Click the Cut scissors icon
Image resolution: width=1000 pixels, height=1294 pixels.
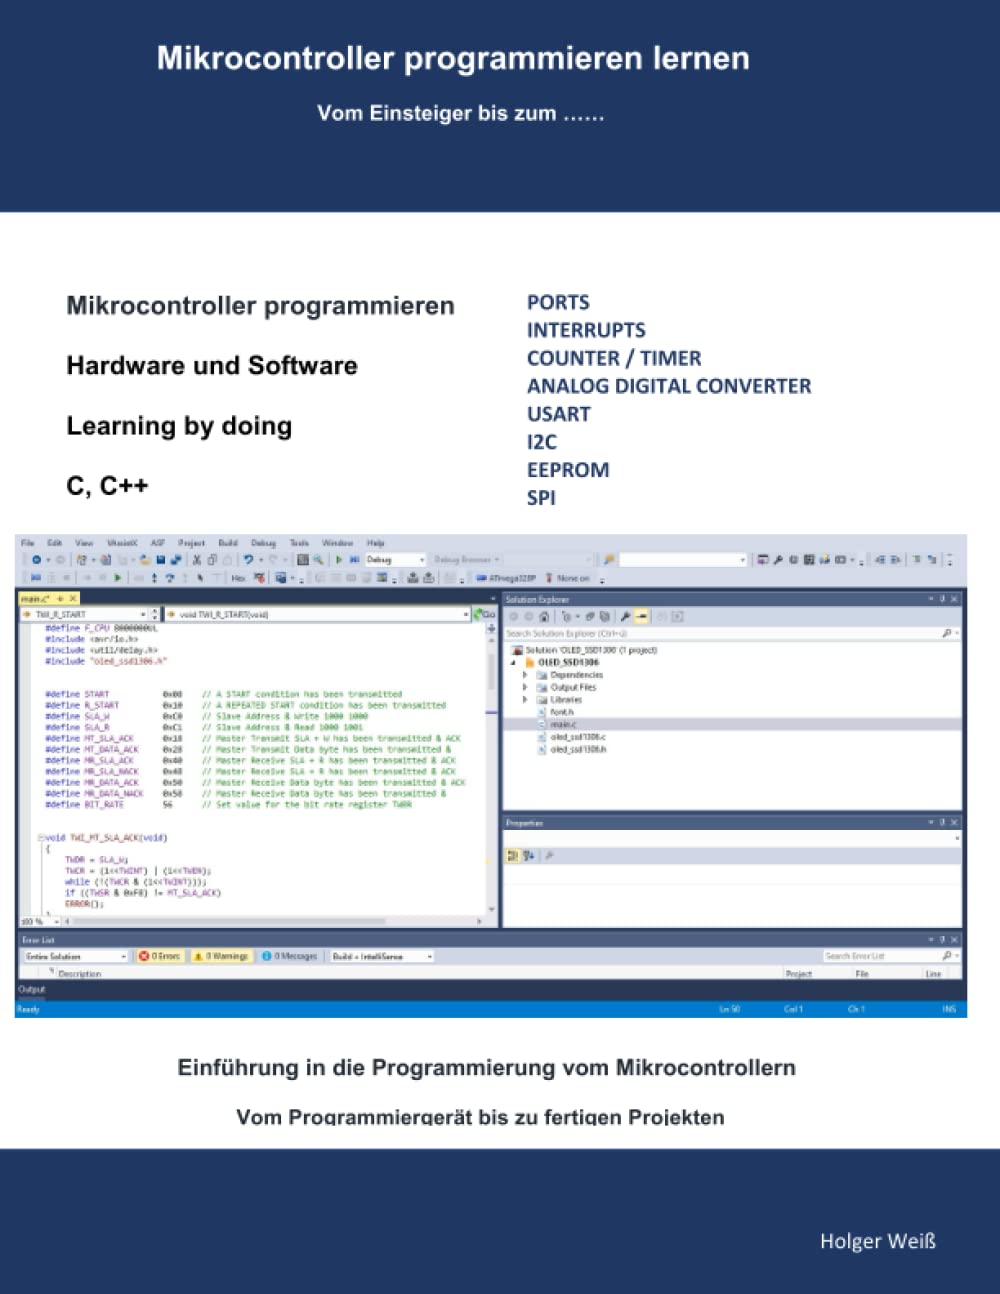click(x=197, y=560)
